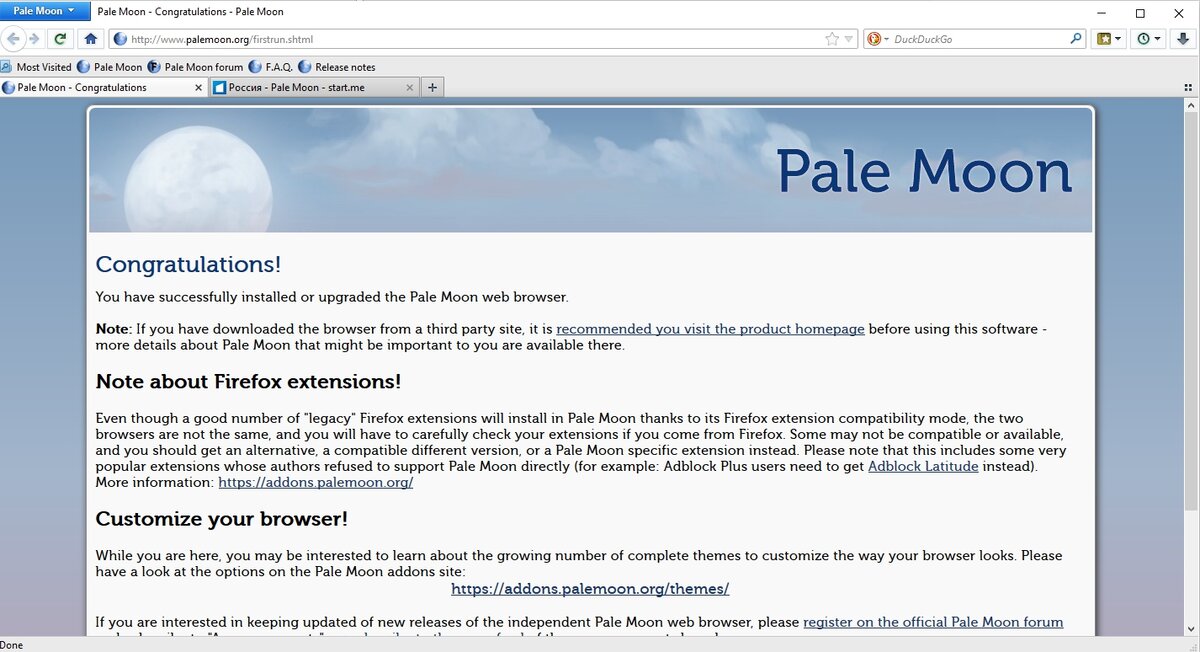The image size is (1200, 652).
Task: Open the address bar history dropdown arrow
Action: point(849,39)
